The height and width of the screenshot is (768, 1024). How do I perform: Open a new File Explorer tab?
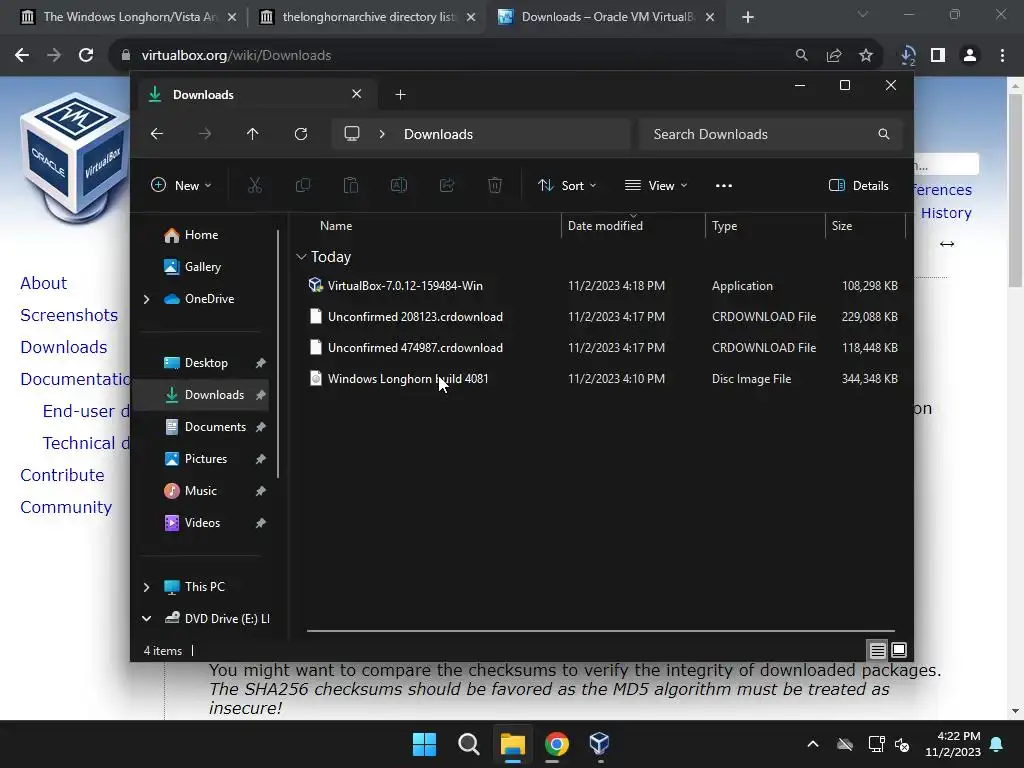pos(400,95)
